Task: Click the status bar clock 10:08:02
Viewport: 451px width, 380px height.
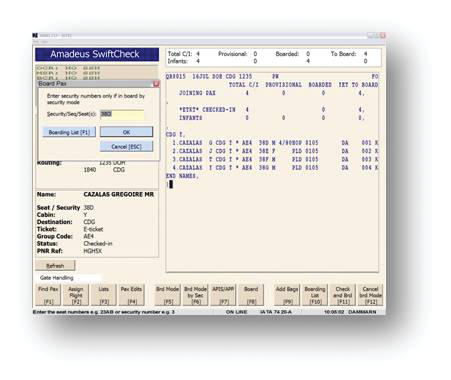Action: (334, 312)
